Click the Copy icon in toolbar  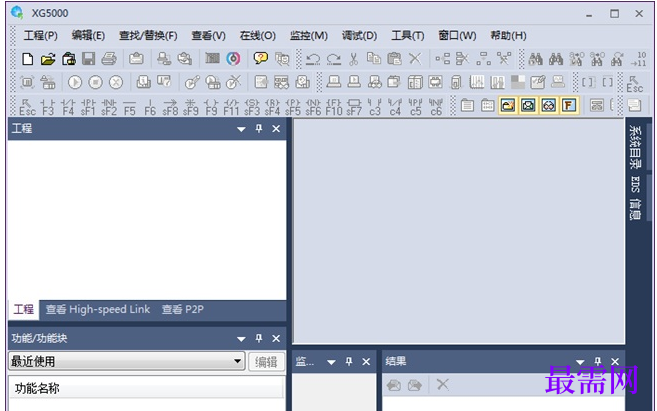374,59
